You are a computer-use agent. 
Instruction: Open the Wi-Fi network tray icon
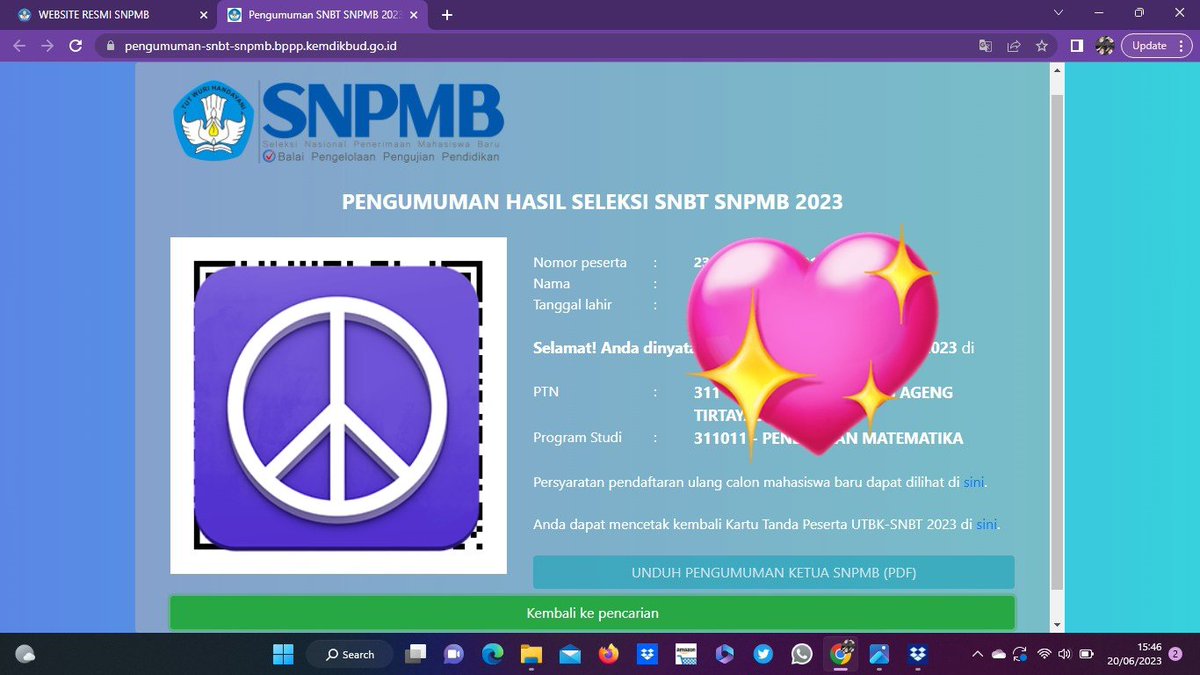[x=1044, y=654]
